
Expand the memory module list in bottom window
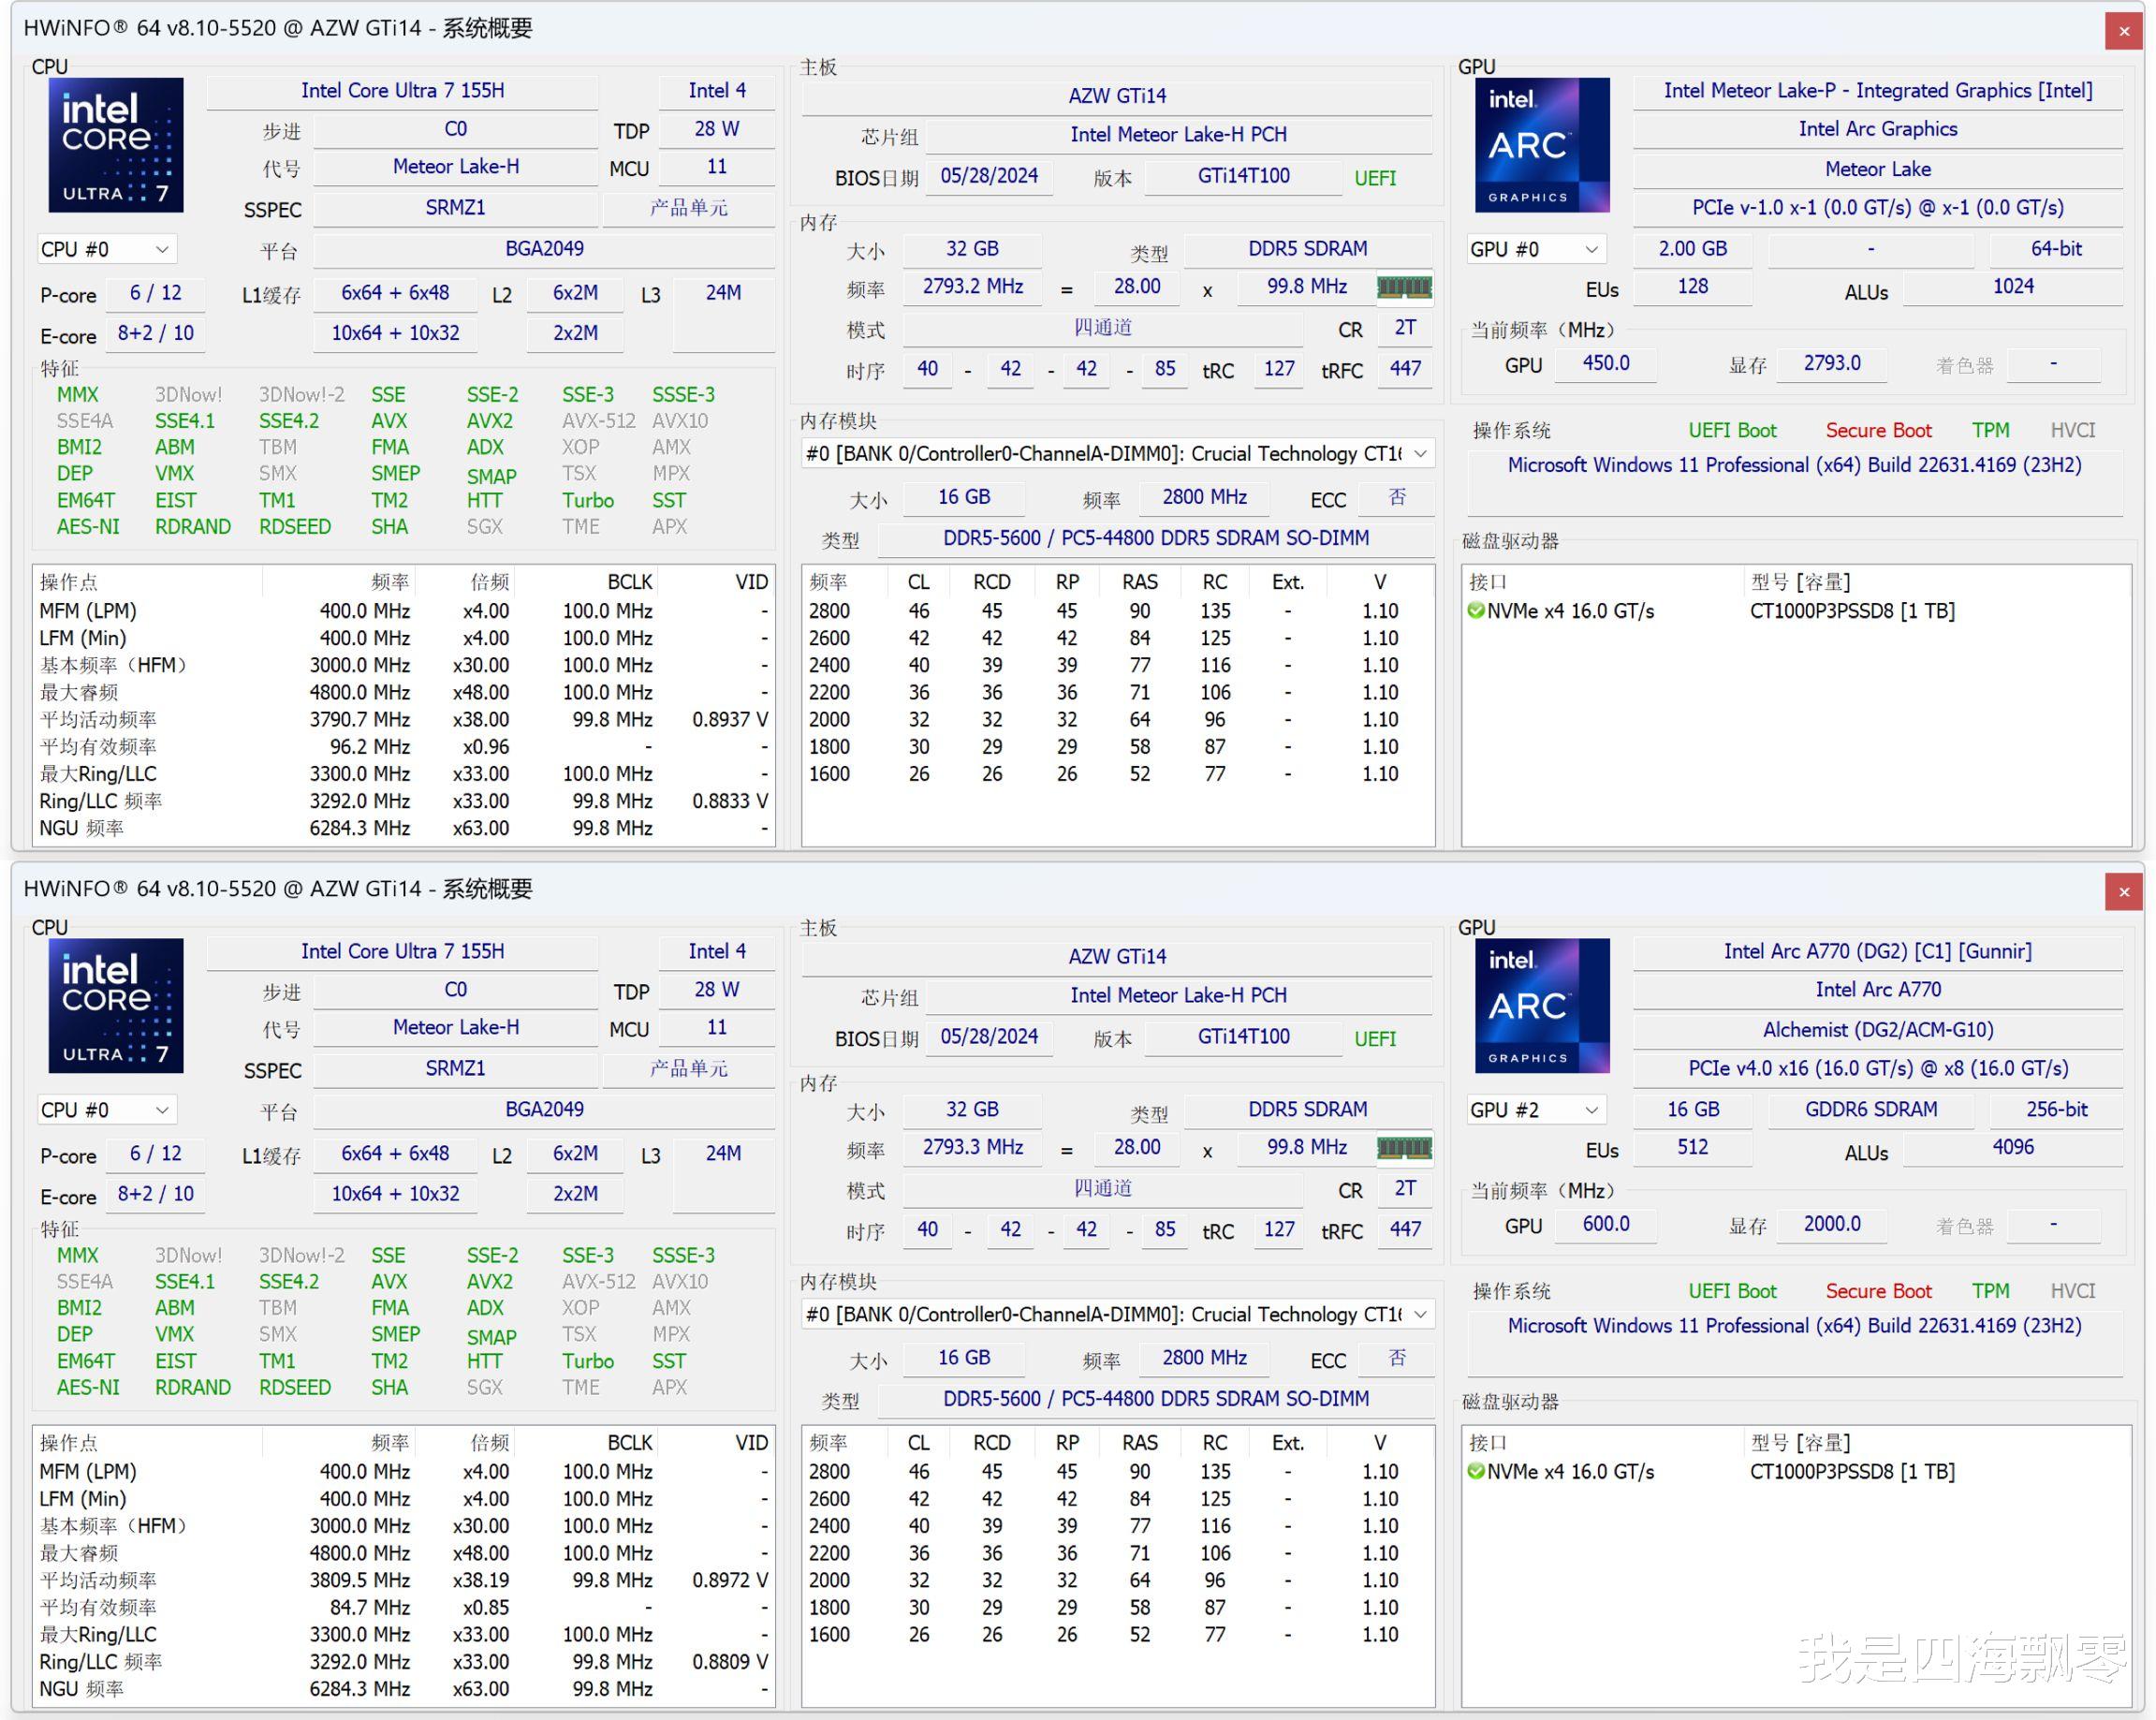pyautogui.click(x=1420, y=1314)
